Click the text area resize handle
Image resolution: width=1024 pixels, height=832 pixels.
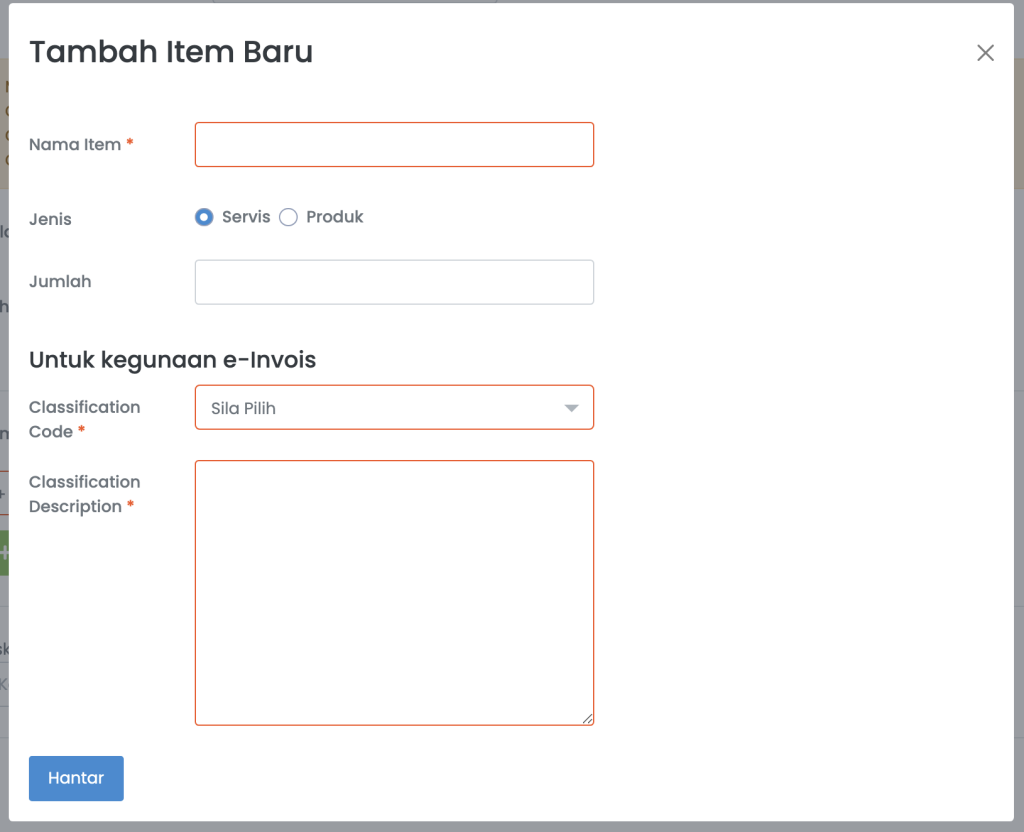point(588,718)
